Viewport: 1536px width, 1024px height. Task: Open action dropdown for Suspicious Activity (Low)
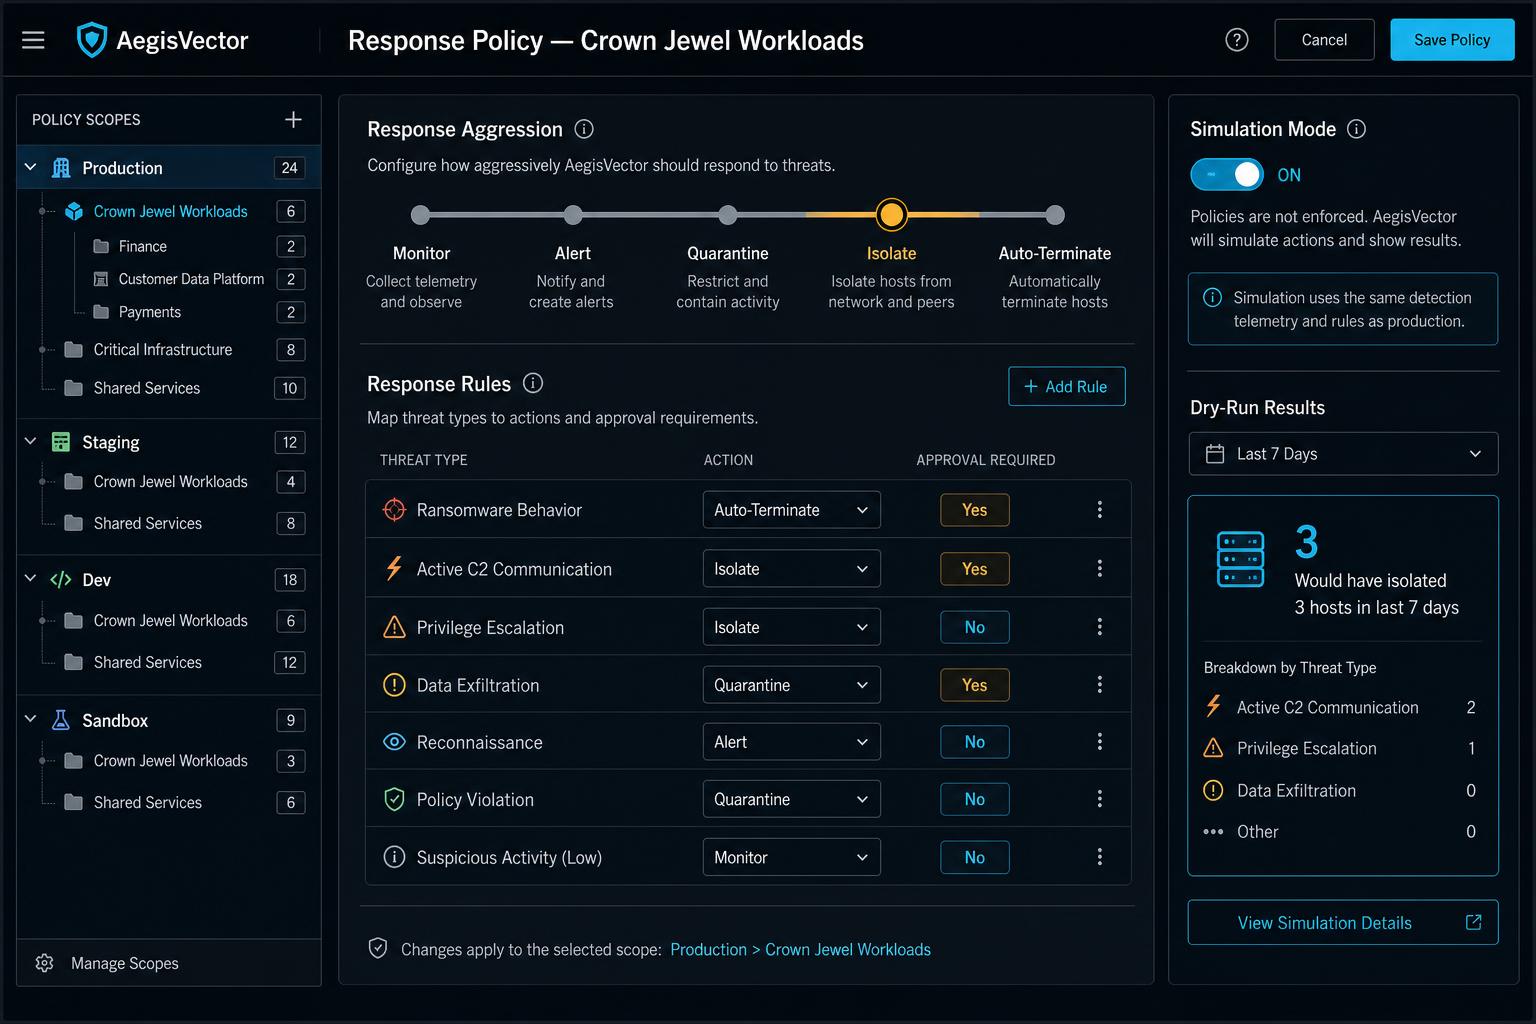tap(791, 857)
